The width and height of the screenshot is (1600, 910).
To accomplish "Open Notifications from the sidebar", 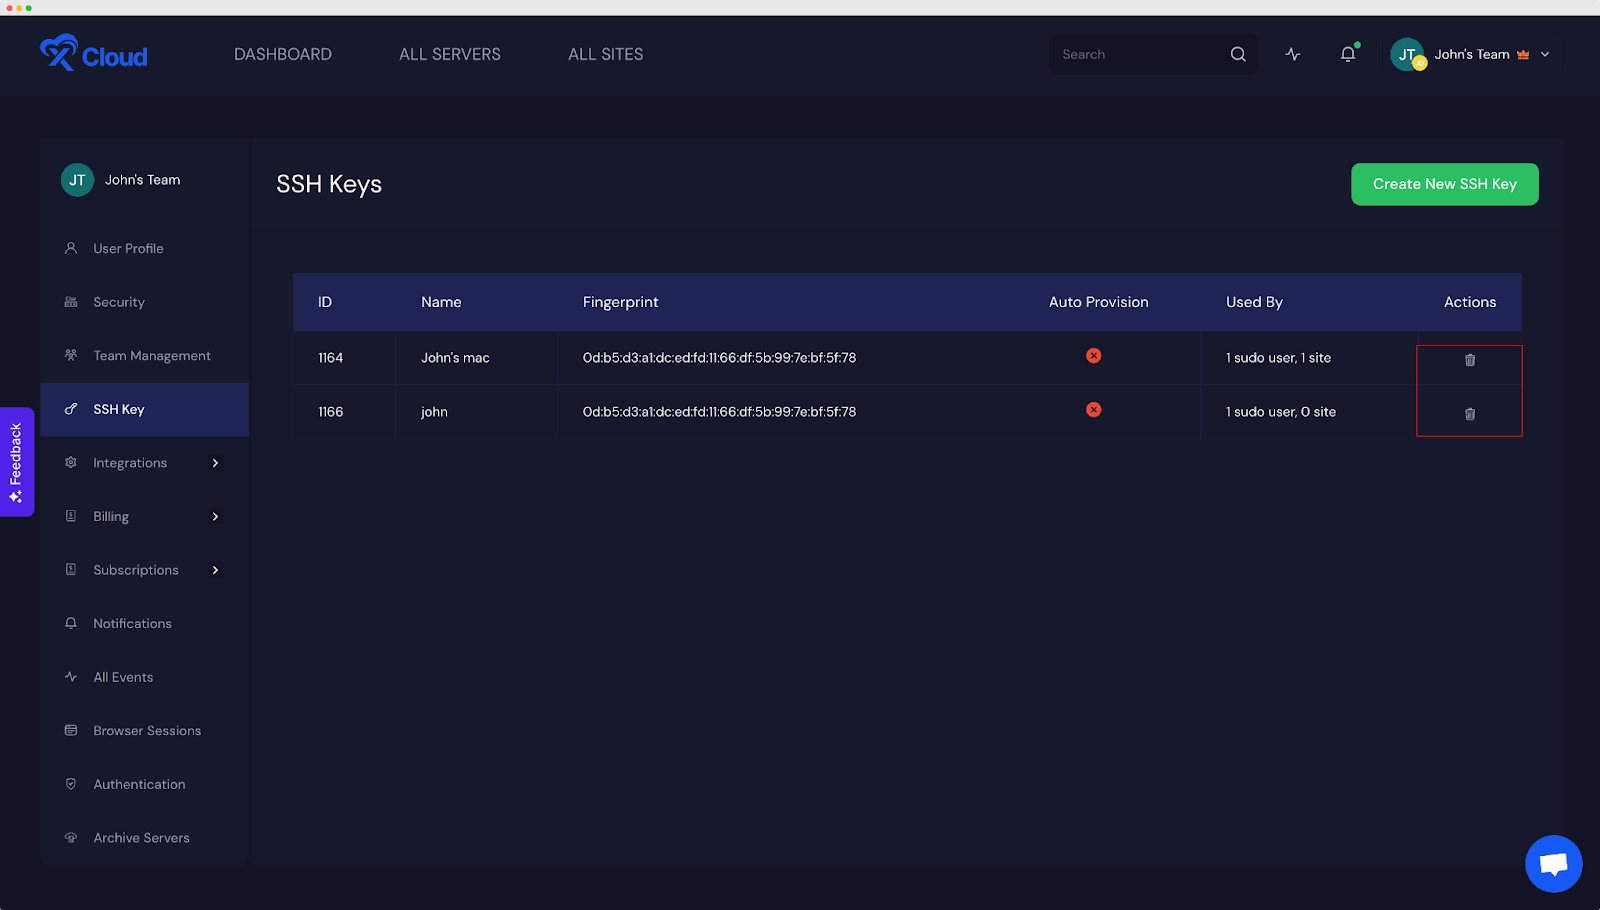I will click(x=70, y=623).
